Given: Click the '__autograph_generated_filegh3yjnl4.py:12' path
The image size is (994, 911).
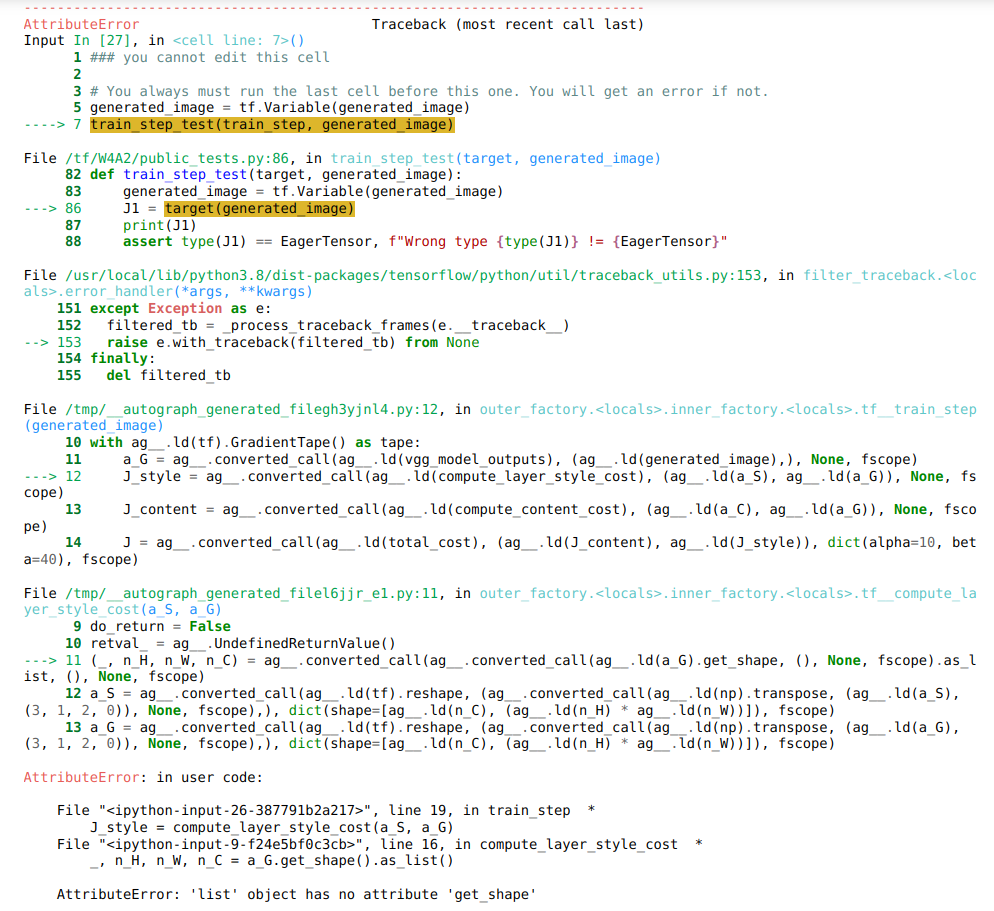Looking at the screenshot, I should pos(251,410).
